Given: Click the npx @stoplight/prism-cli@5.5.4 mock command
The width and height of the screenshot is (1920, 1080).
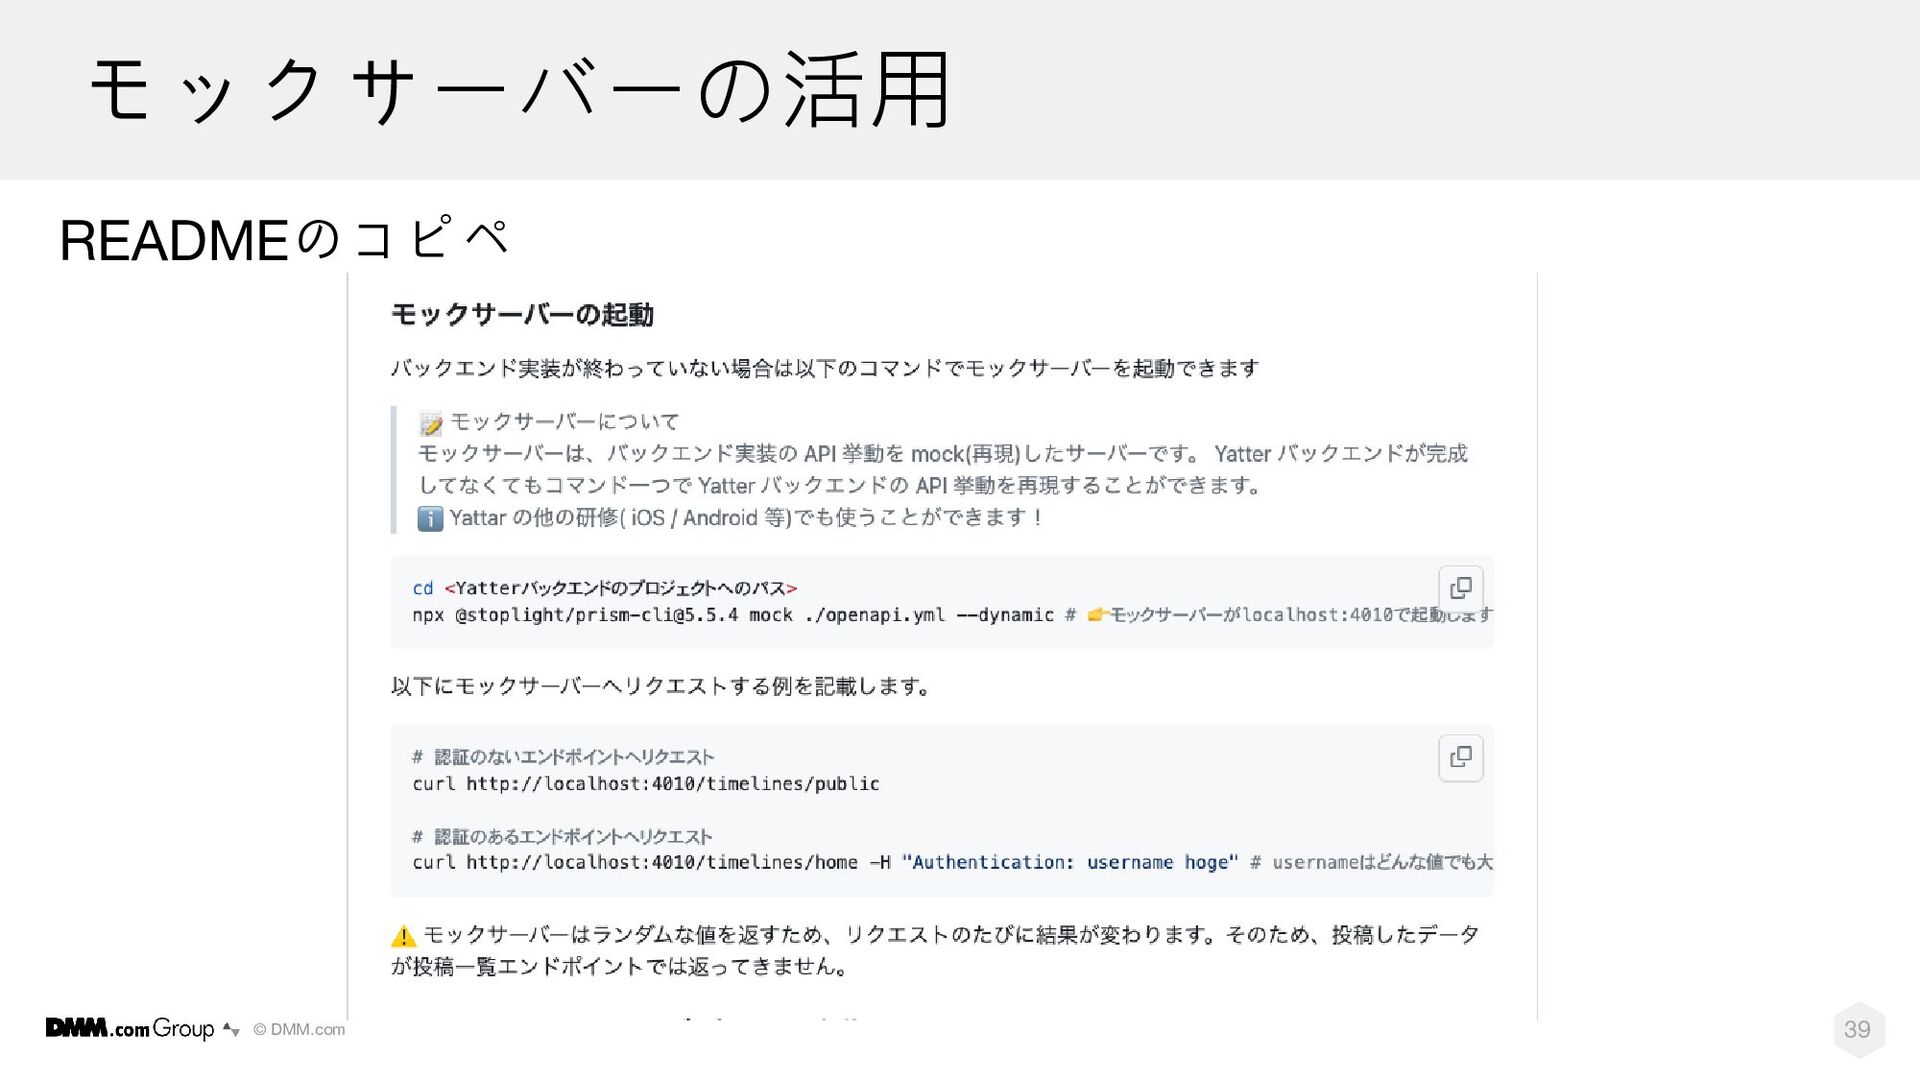Looking at the screenshot, I should click(x=733, y=615).
